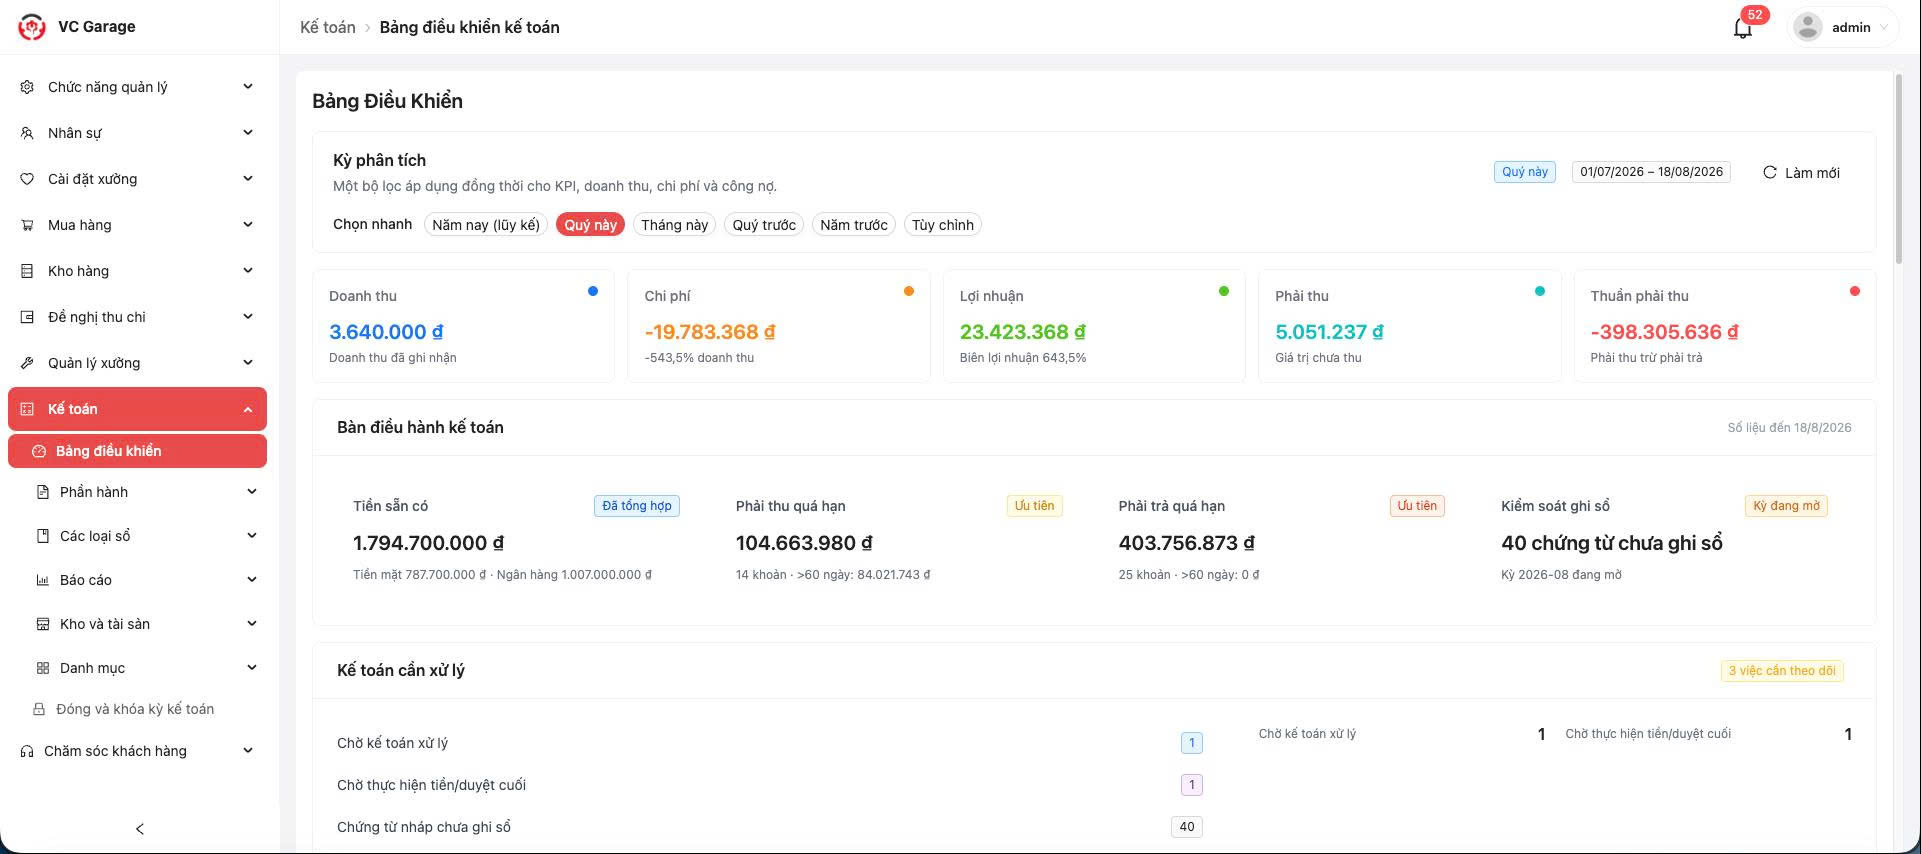This screenshot has height=854, width=1921.
Task: Click the Kho hàng icon
Action: pos(27,271)
